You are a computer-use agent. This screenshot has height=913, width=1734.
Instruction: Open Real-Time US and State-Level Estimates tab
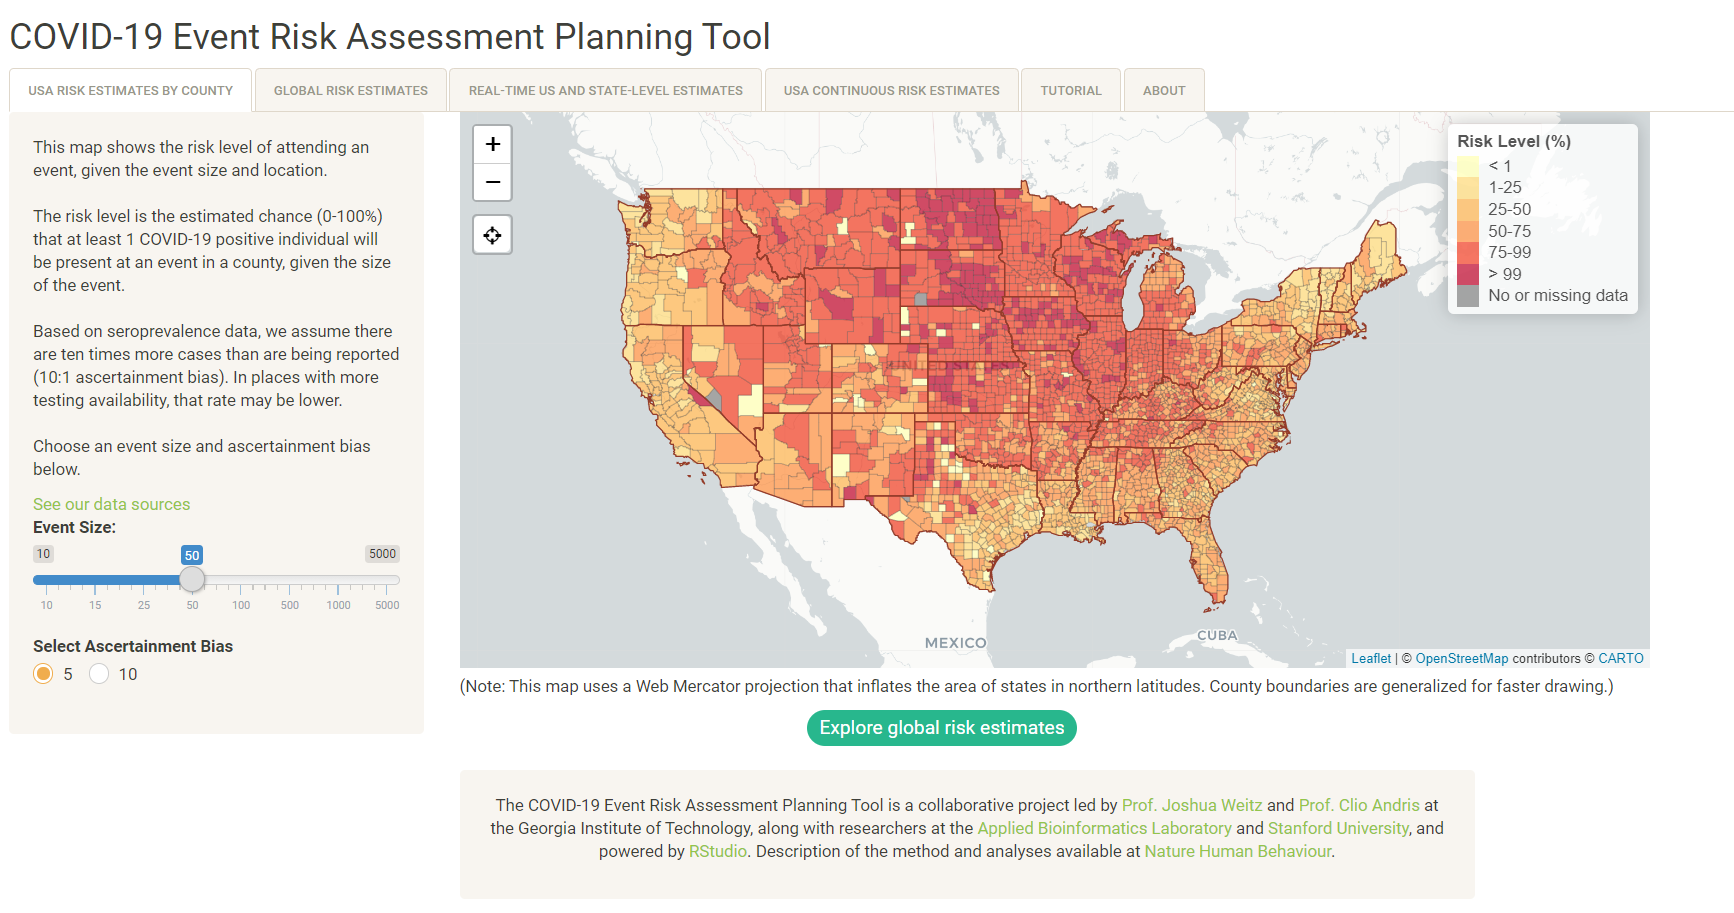coord(606,90)
